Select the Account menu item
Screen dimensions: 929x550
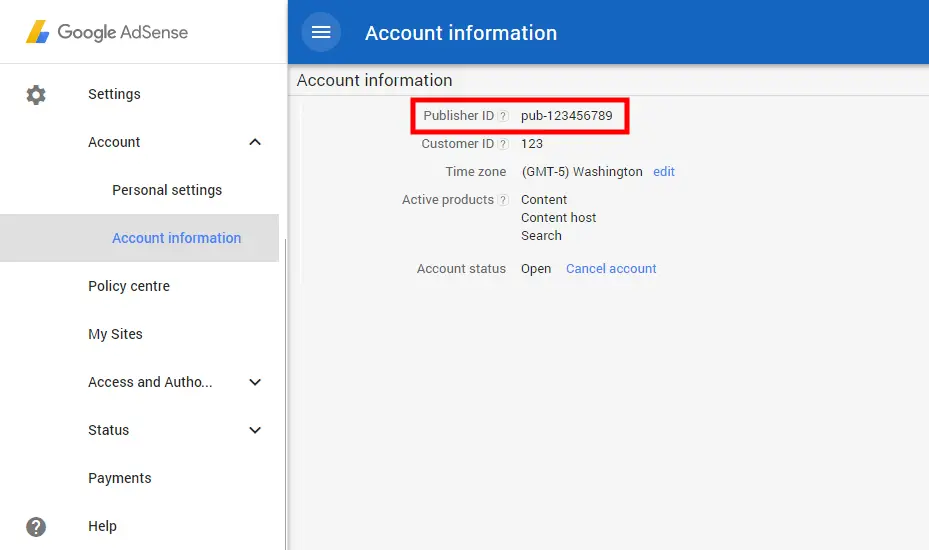point(114,142)
